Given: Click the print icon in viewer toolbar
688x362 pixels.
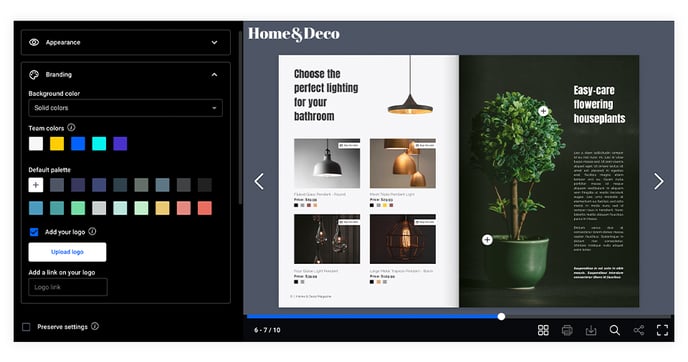Looking at the screenshot, I should 567,330.
